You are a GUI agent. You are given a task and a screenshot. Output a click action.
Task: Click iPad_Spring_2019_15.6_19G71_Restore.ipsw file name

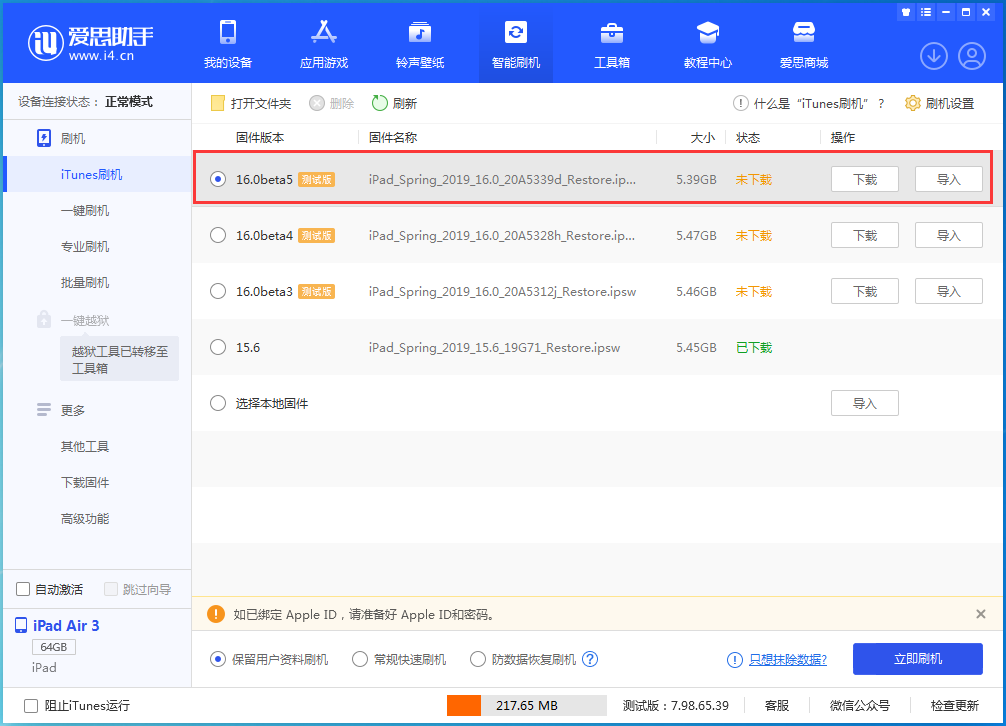[x=494, y=348]
